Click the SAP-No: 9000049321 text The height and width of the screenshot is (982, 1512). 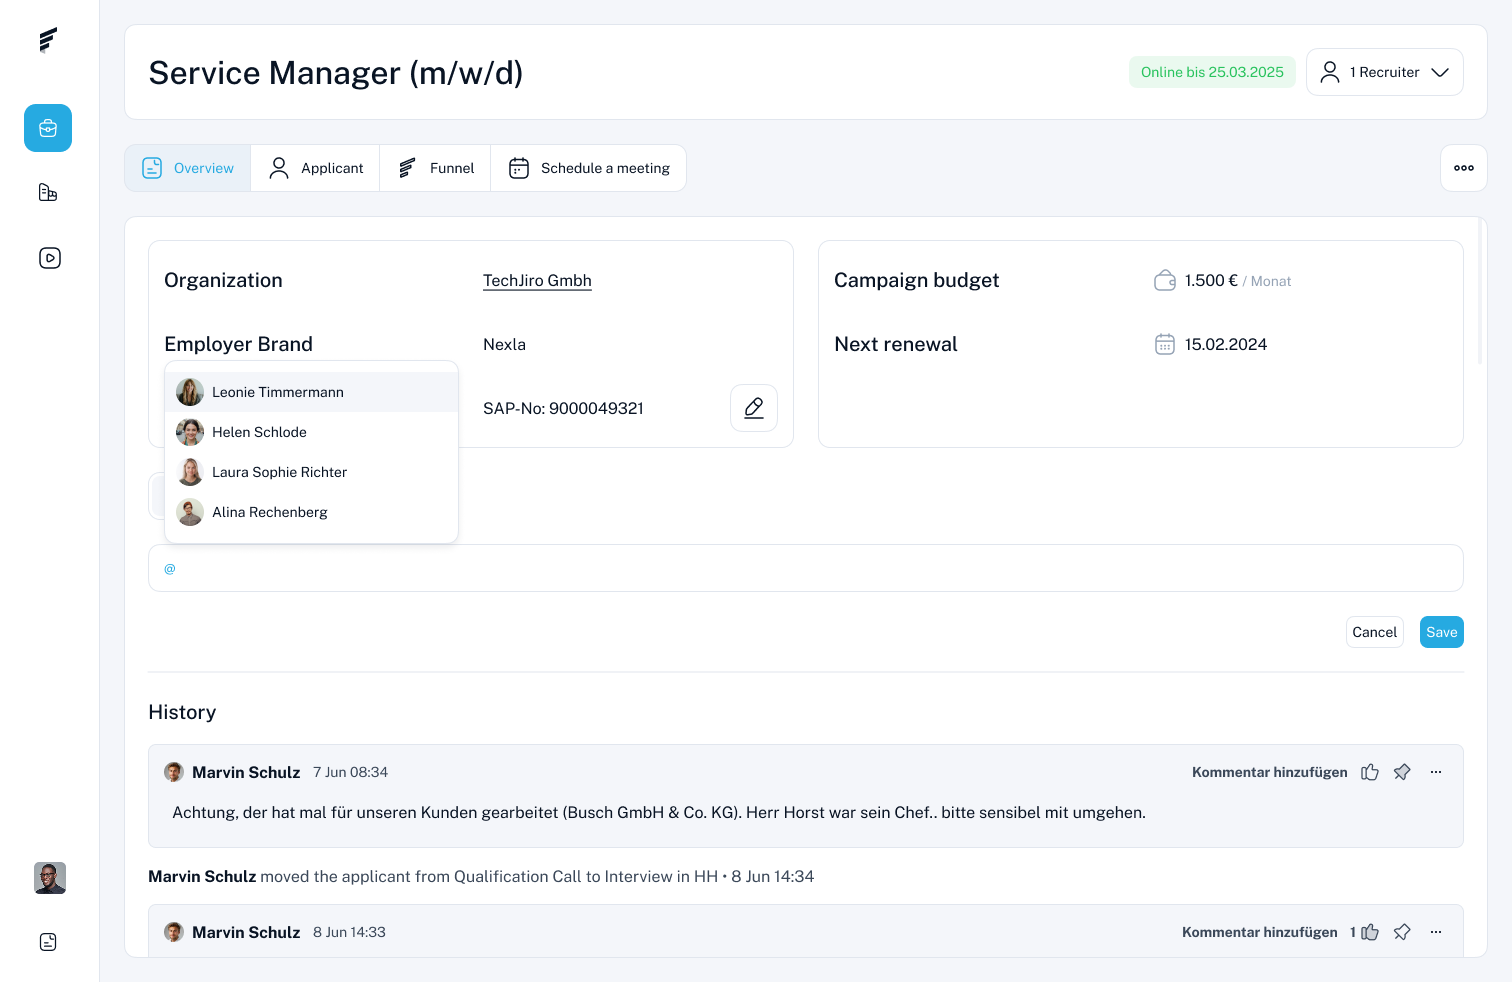[x=563, y=408]
